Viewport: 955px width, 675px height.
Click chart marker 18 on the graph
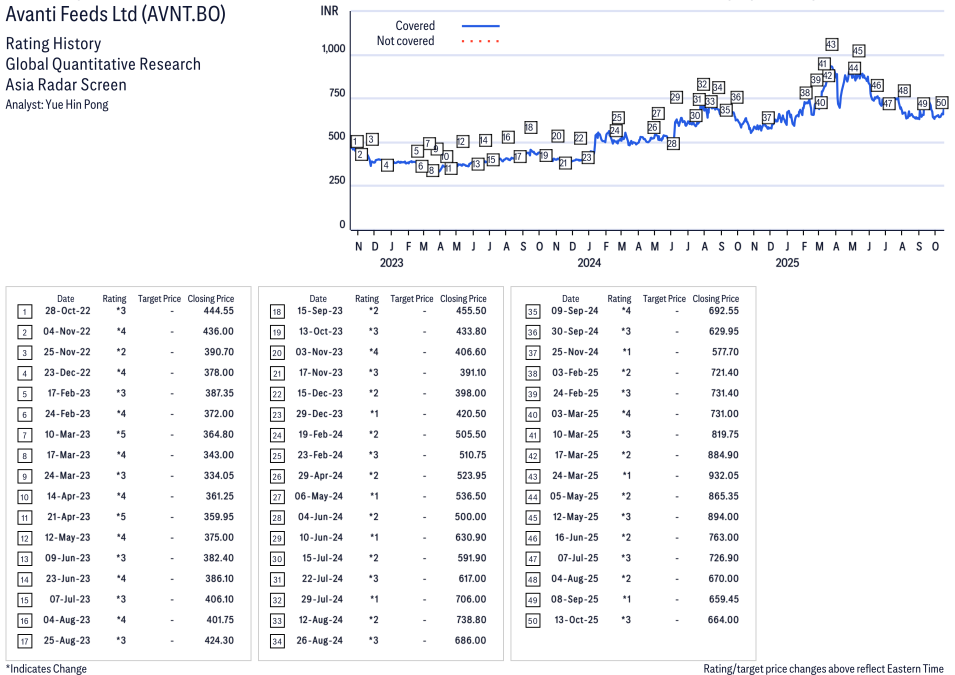pos(530,128)
